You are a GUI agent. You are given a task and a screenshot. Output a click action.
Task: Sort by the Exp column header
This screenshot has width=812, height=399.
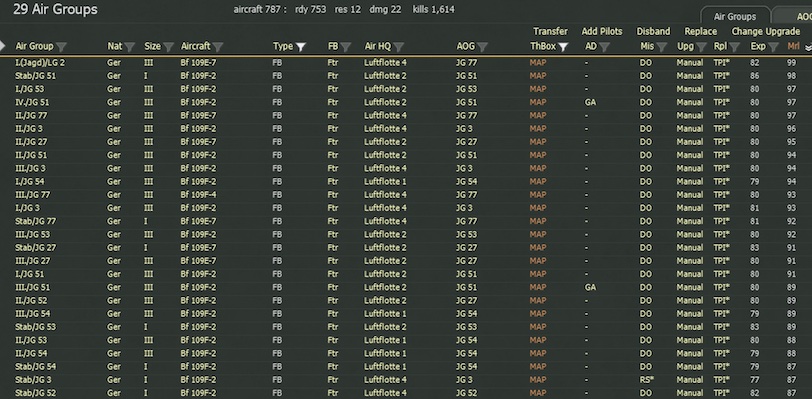pos(758,46)
